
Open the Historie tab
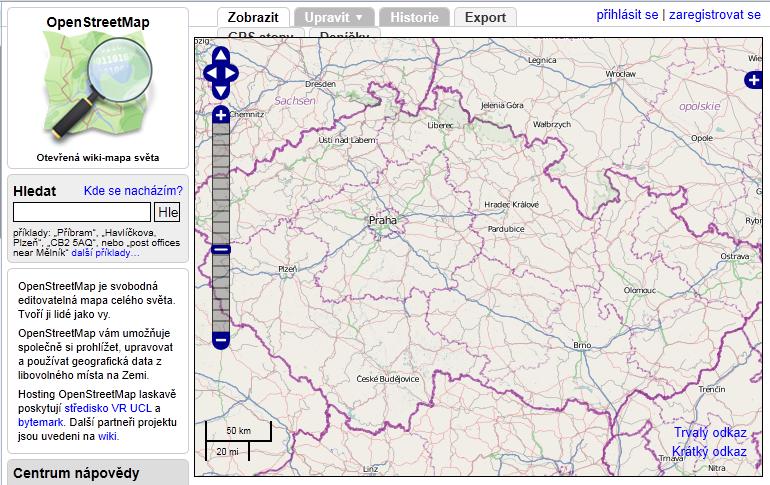414,18
